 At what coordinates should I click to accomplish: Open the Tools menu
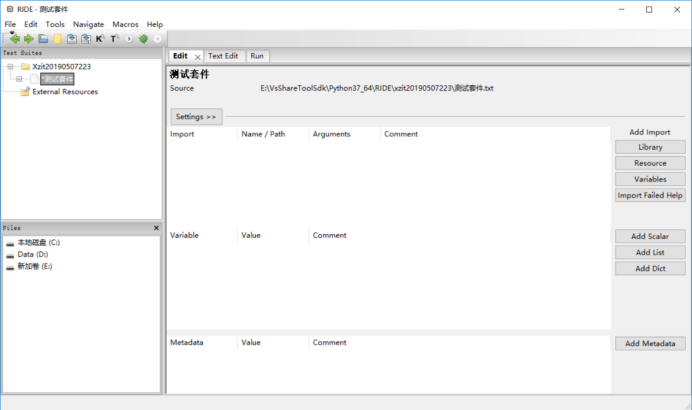55,24
